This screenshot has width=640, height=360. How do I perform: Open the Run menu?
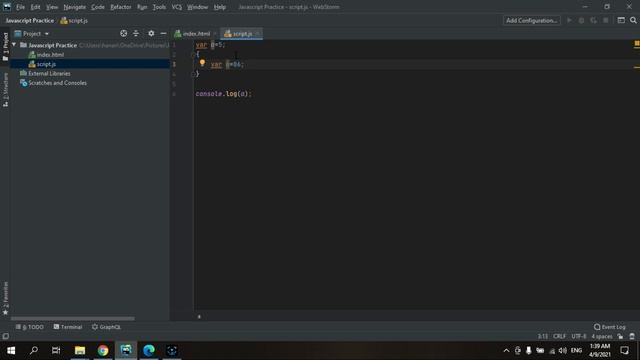(x=142, y=7)
